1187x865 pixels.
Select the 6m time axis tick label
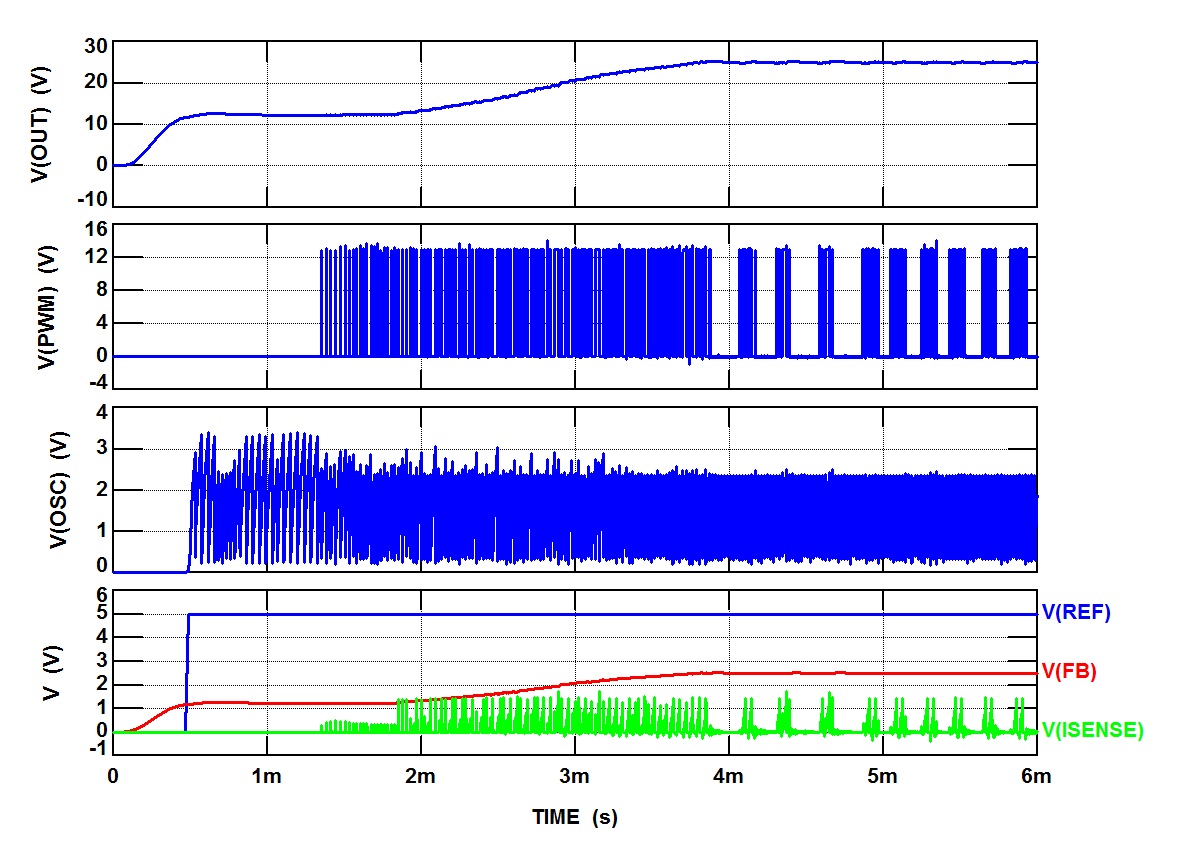click(1036, 776)
